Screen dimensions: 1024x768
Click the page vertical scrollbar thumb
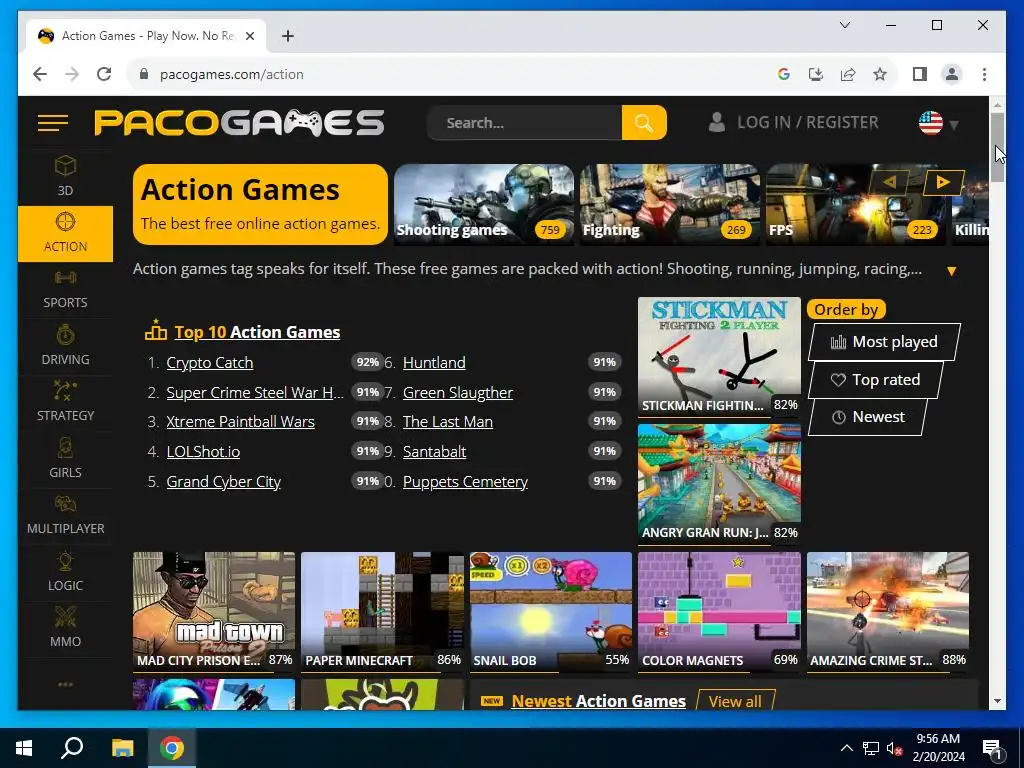coord(997,147)
